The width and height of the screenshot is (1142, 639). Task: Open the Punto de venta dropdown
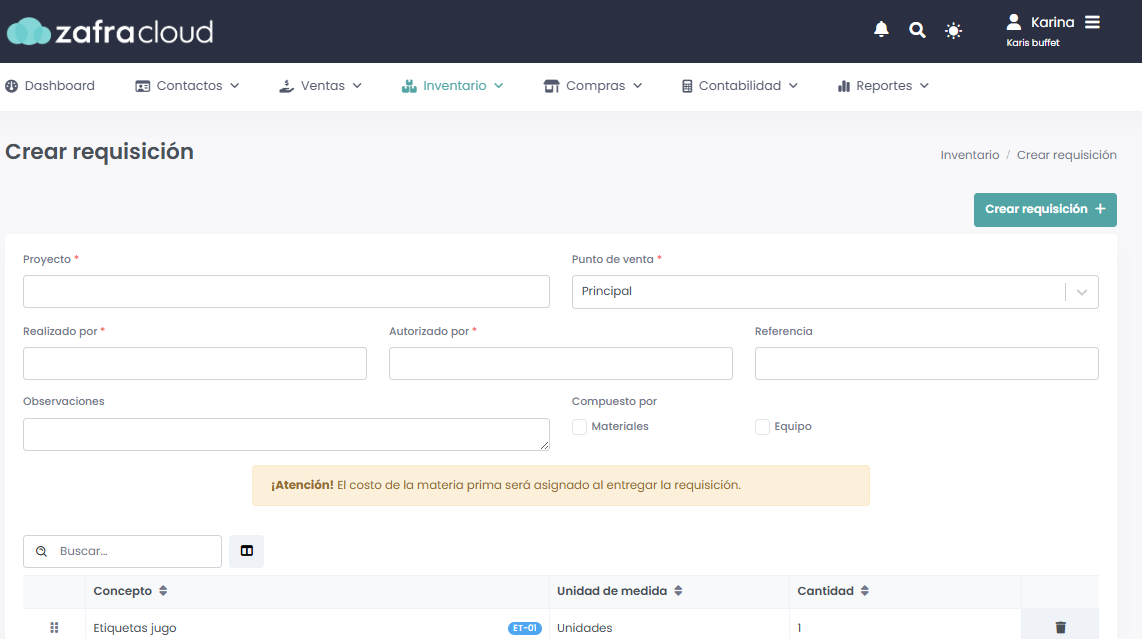tap(835, 291)
